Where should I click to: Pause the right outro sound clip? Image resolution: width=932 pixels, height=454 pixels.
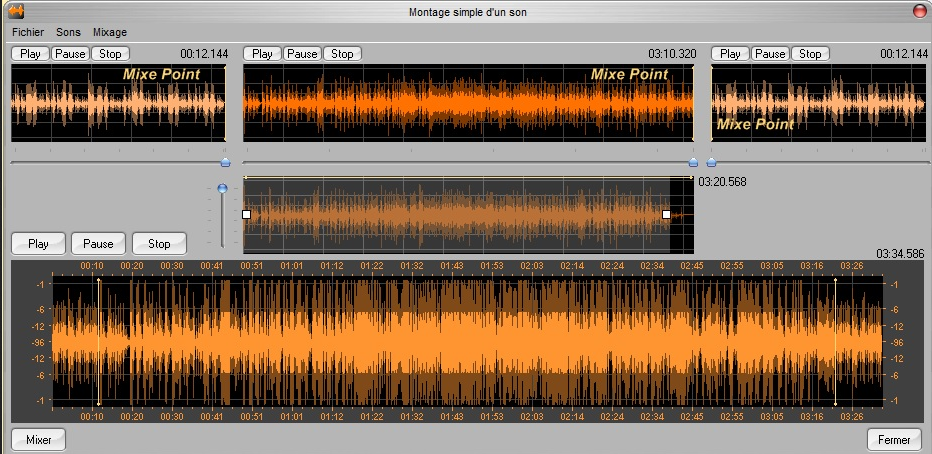770,53
